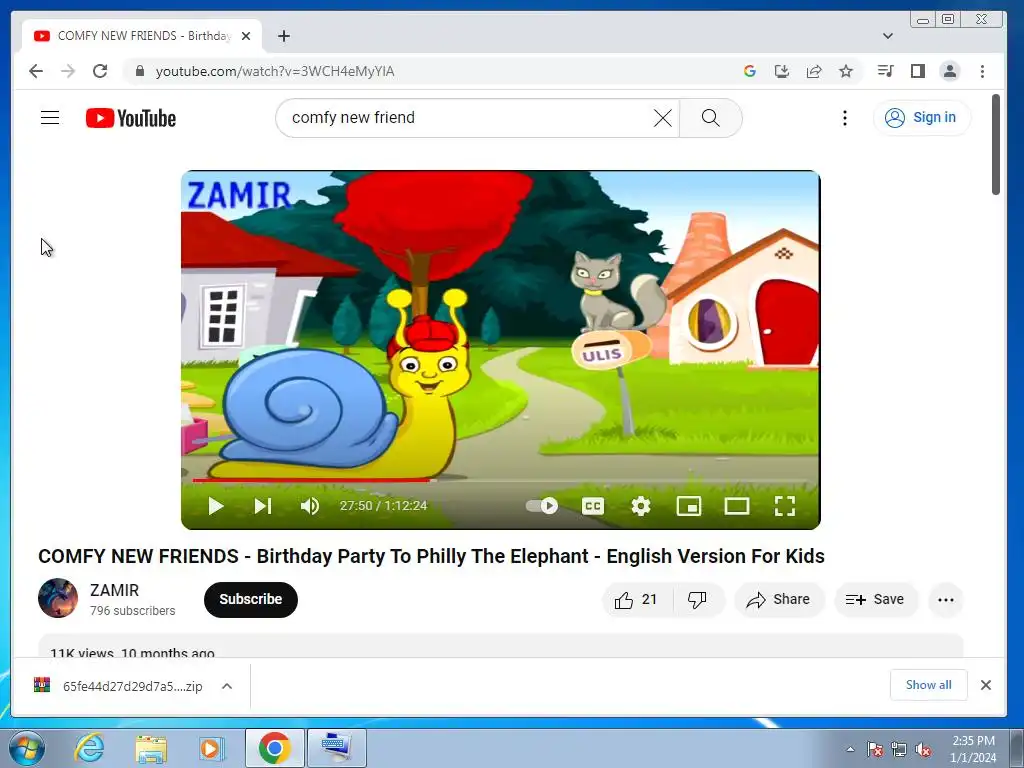This screenshot has width=1024, height=768.
Task: Open Windows Media Player from taskbar
Action: [x=212, y=748]
